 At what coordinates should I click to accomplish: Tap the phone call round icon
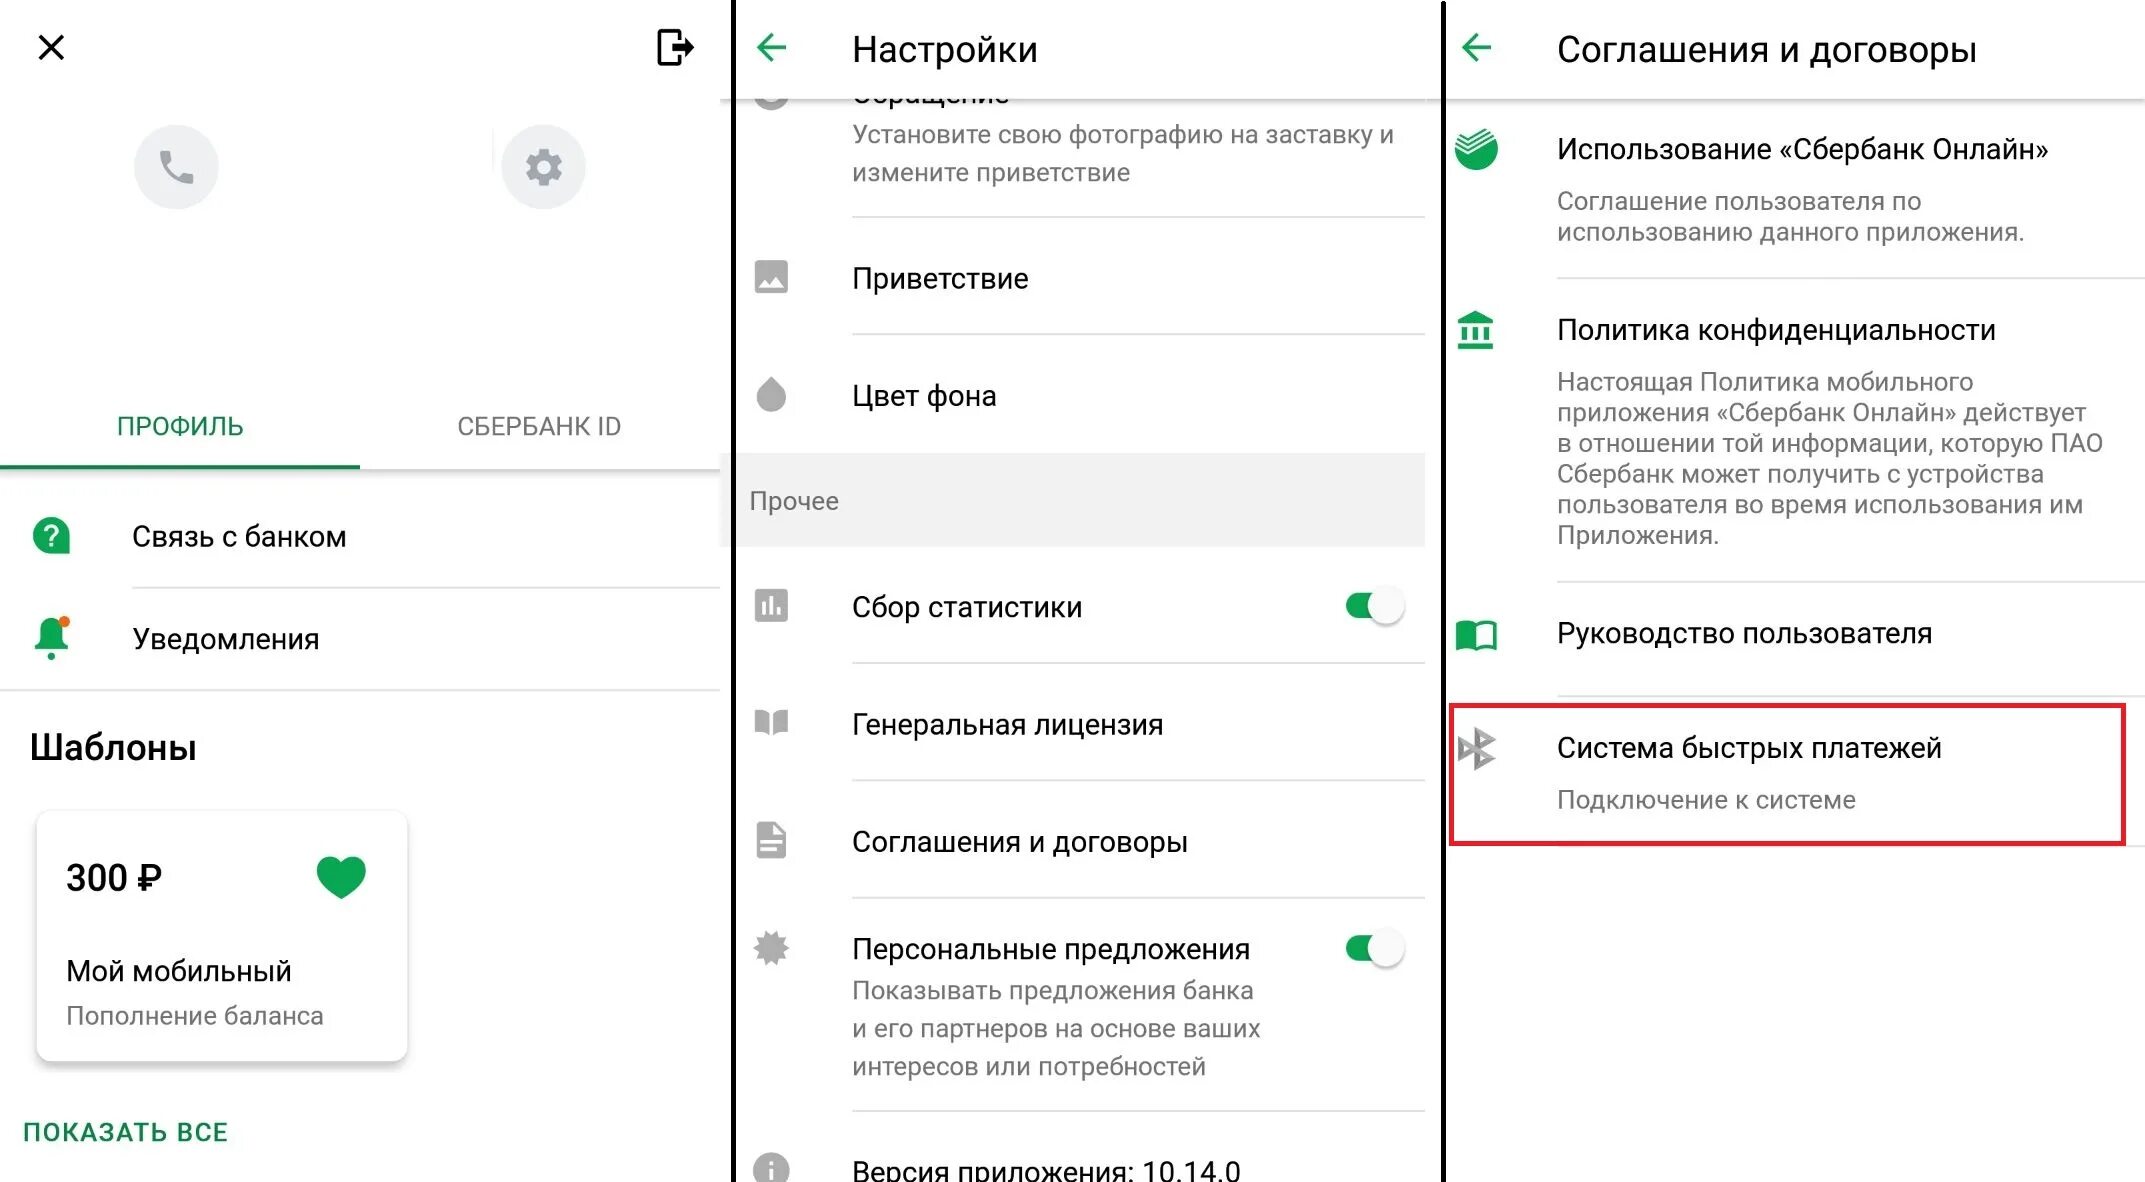(176, 167)
